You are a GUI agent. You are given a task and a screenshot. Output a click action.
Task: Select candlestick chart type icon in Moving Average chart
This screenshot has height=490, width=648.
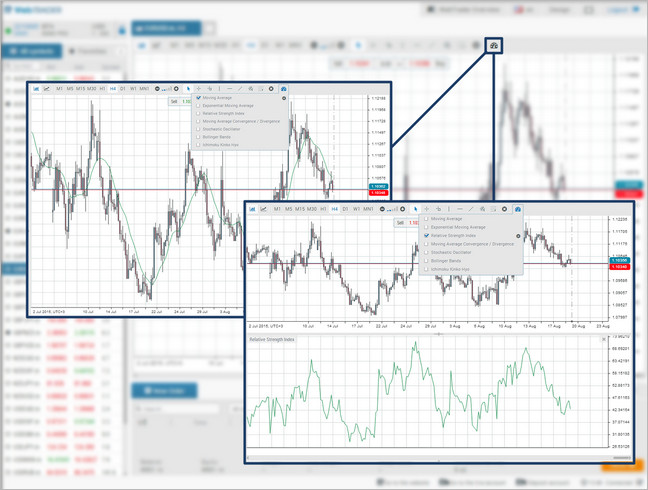coord(36,89)
